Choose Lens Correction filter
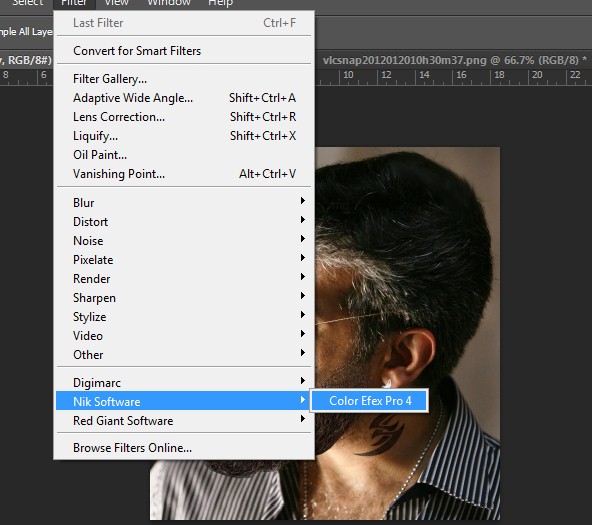 tap(184, 117)
